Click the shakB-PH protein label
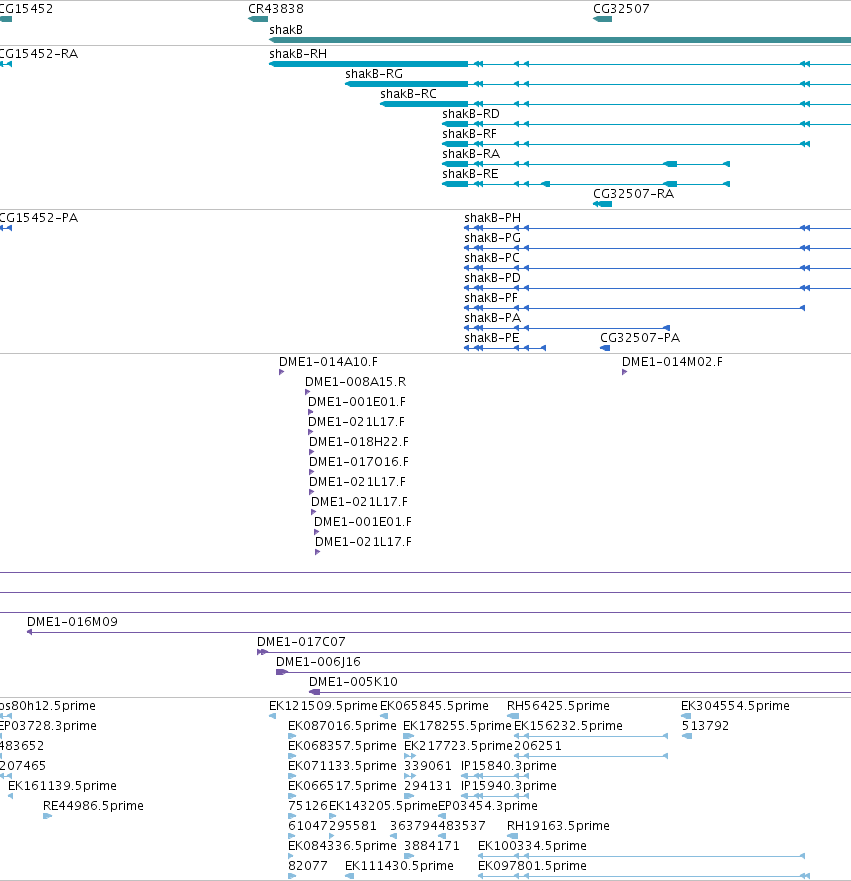Image resolution: width=851 pixels, height=881 pixels. click(493, 218)
